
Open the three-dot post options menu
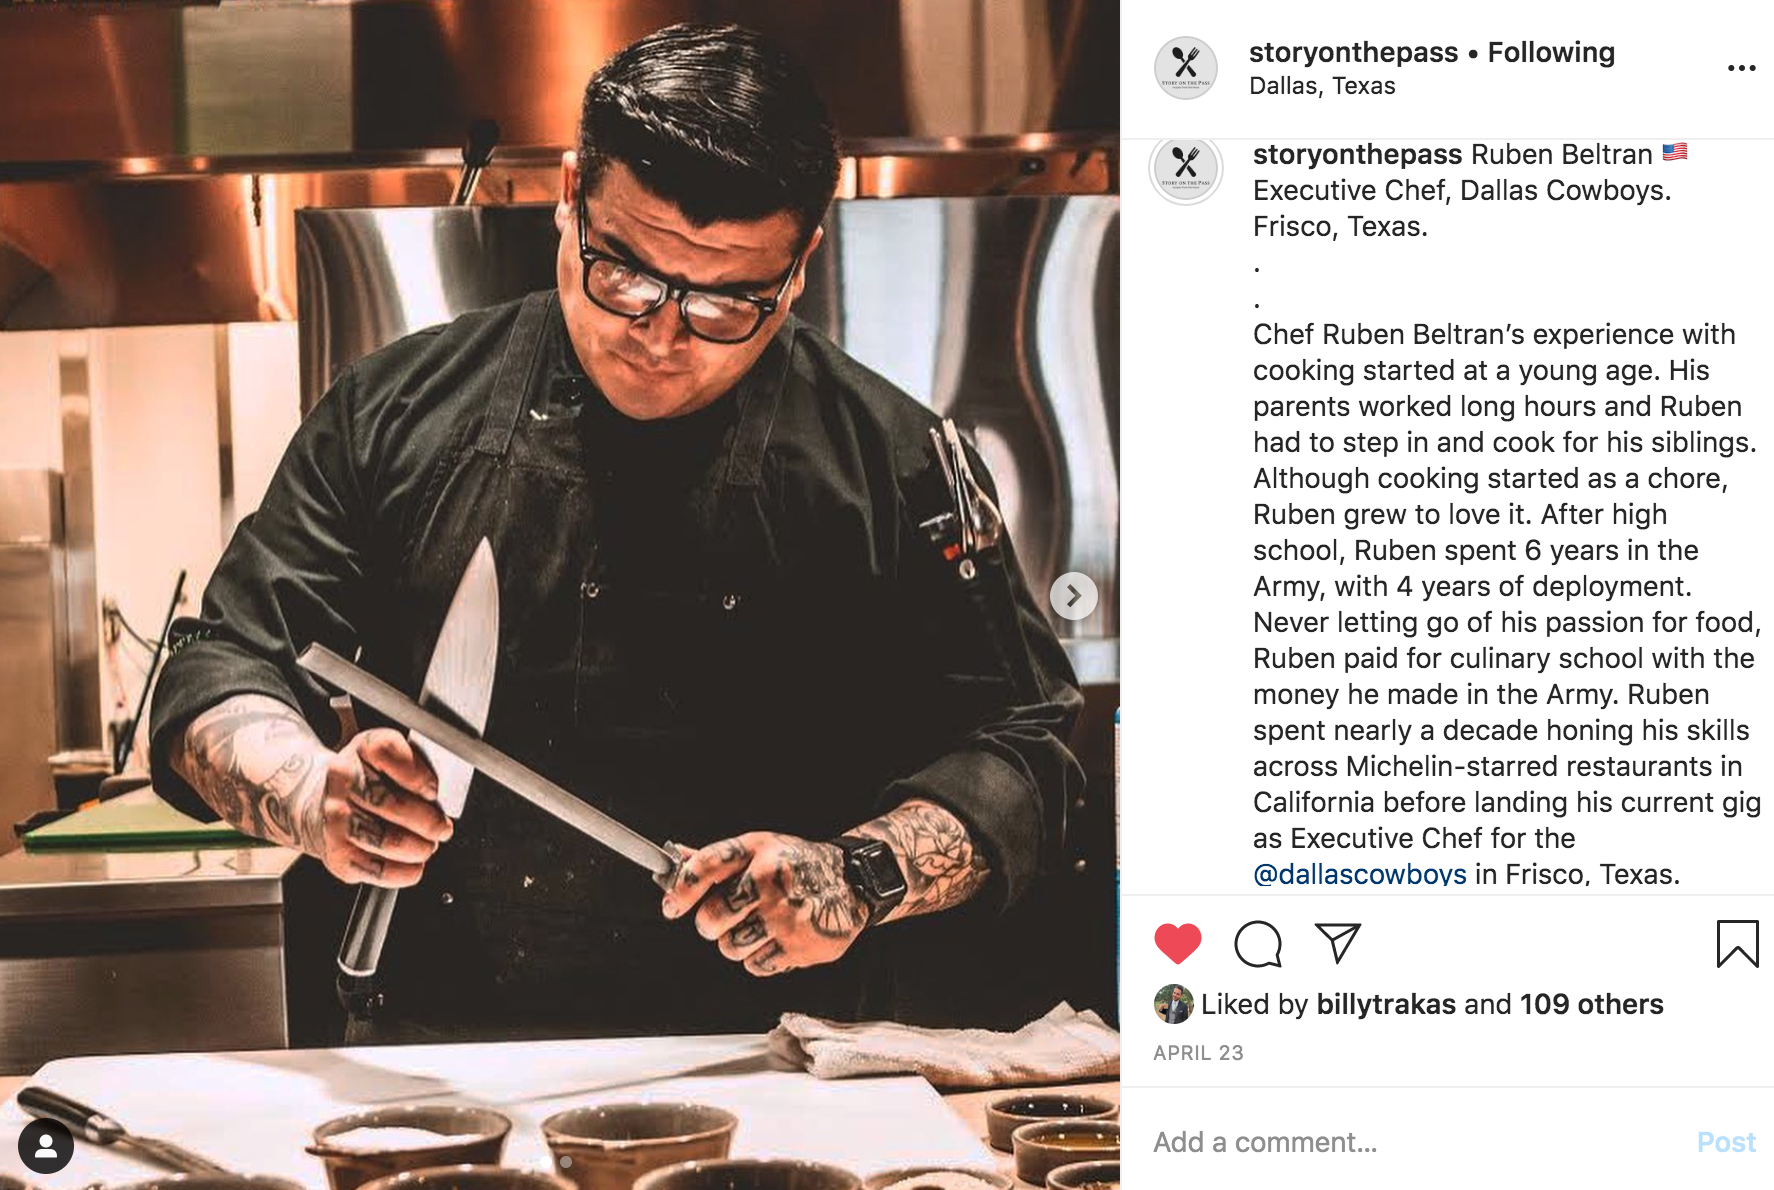(x=1741, y=68)
